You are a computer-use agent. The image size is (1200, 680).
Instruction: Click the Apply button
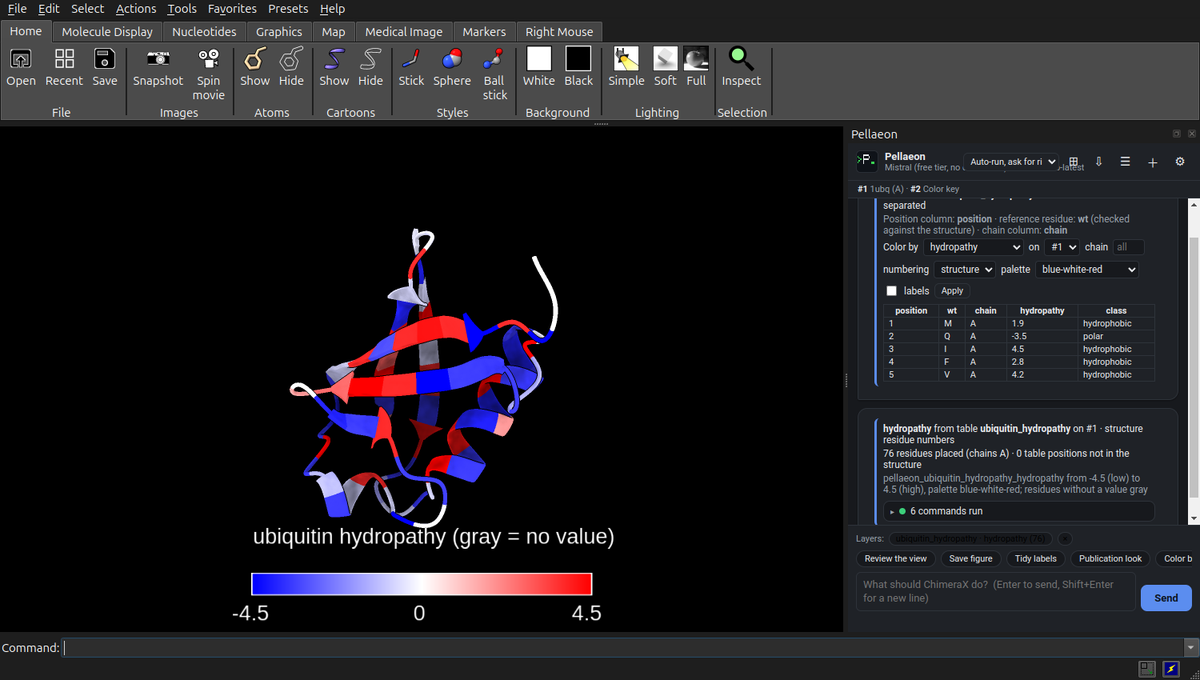coord(952,291)
